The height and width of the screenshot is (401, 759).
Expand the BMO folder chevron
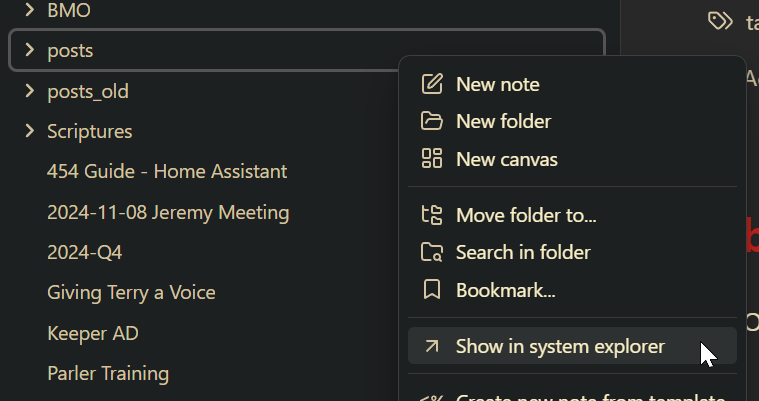[29, 12]
